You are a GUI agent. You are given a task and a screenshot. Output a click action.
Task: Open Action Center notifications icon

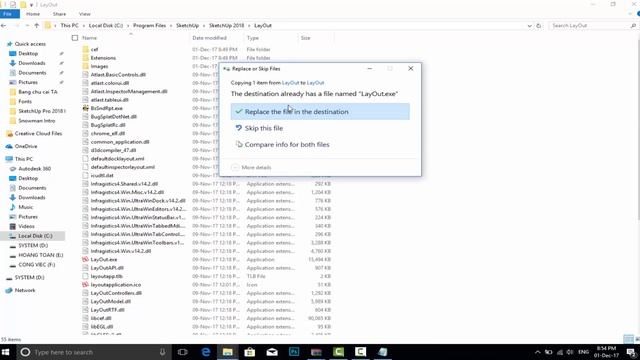631,352
